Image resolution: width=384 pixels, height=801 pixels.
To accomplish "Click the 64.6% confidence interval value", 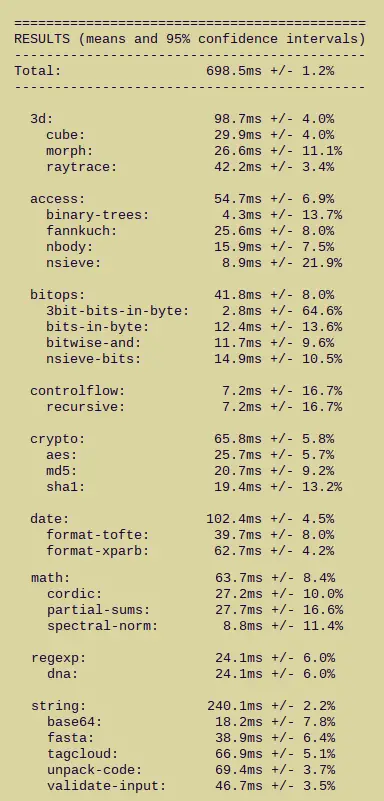I will pyautogui.click(x=322, y=311).
